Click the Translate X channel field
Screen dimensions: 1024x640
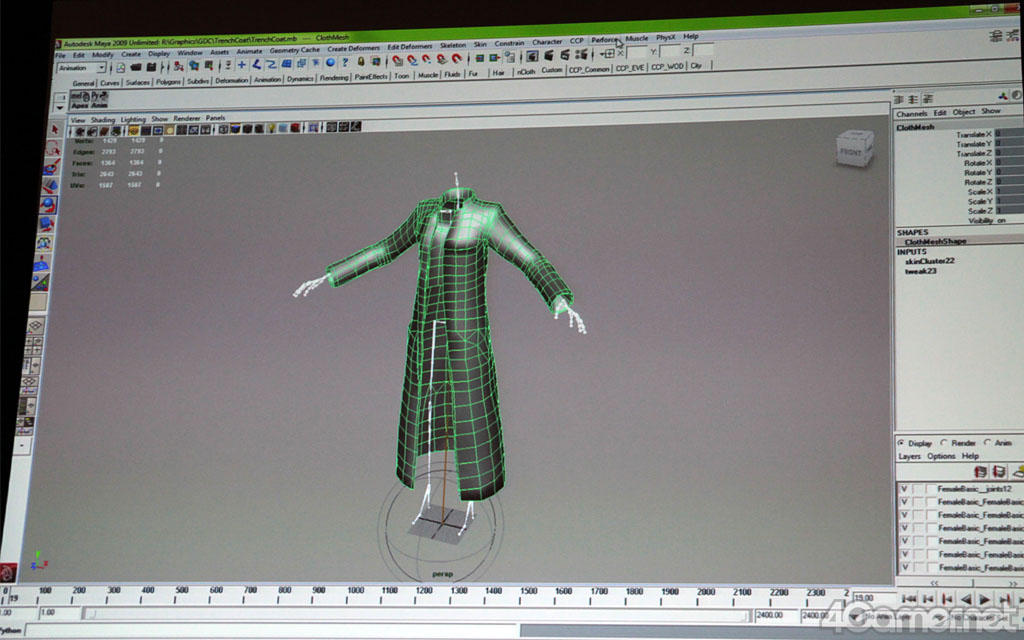tap(1008, 134)
